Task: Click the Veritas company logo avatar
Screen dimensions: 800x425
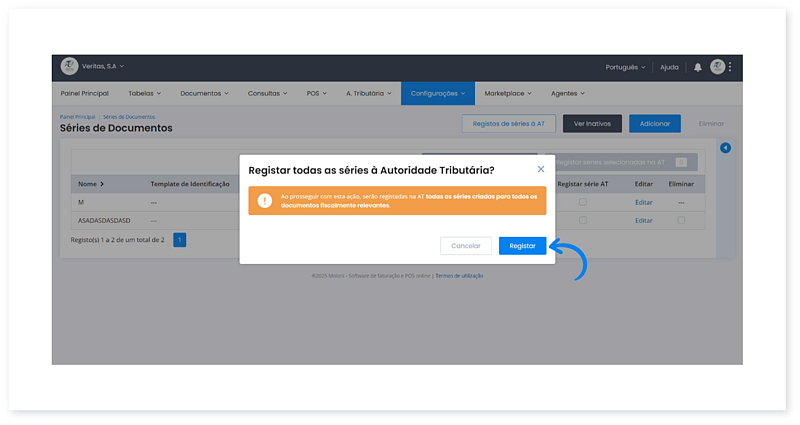Action: 69,66
